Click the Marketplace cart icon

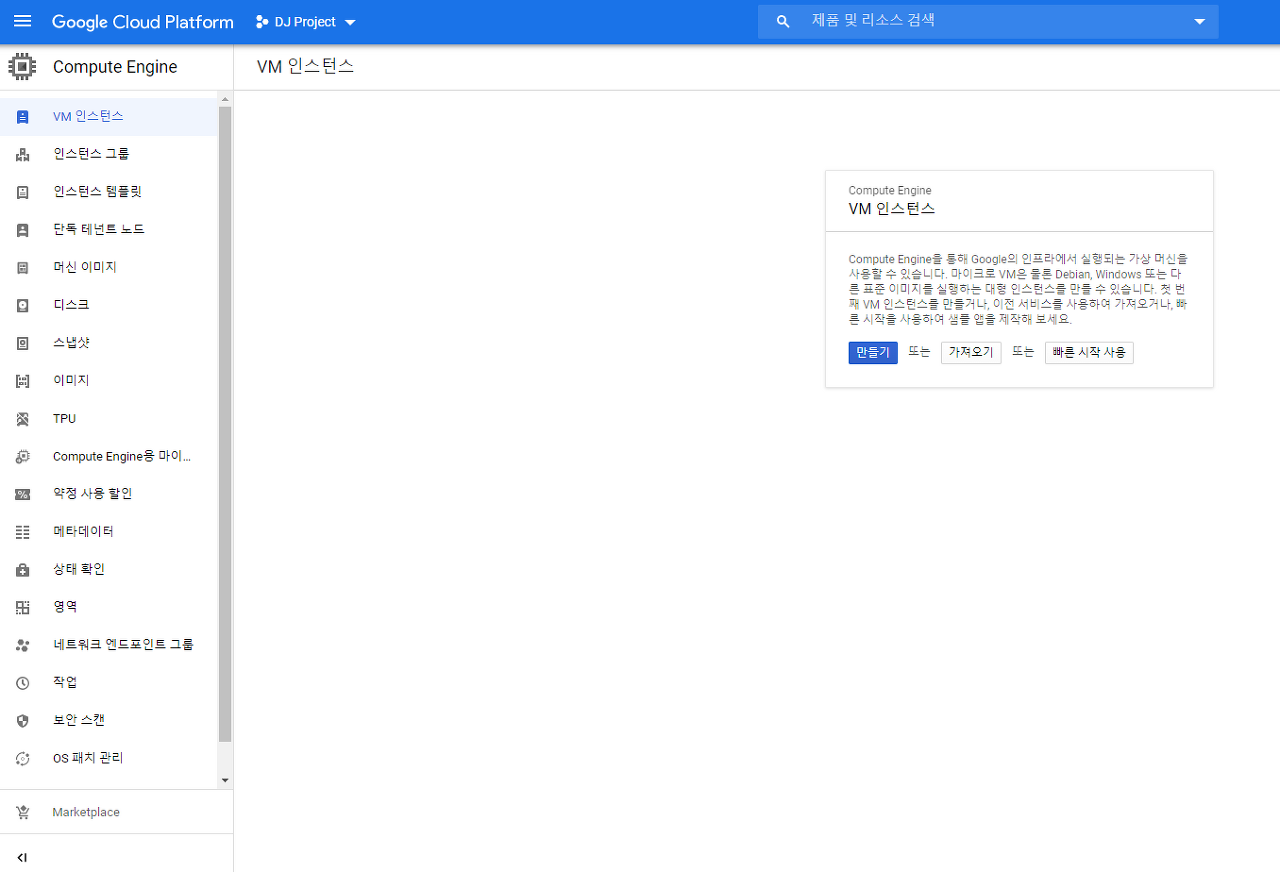pyautogui.click(x=23, y=812)
